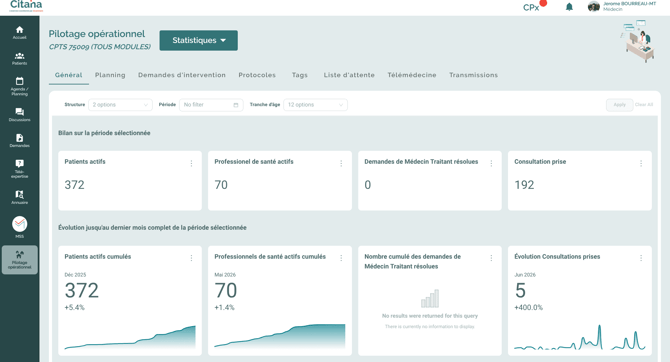Screen dimensions: 670x362
Task: Click the Consultation prise value 192
Action: click(x=524, y=185)
